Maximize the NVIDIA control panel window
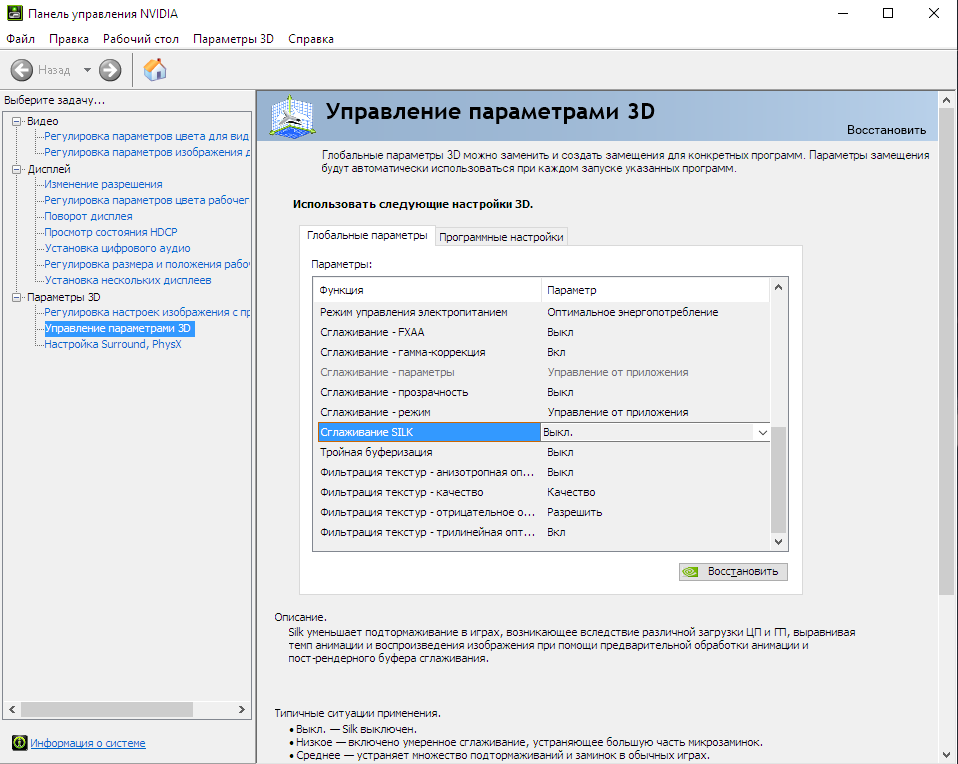Image resolution: width=958 pixels, height=764 pixels. pyautogui.click(x=888, y=13)
